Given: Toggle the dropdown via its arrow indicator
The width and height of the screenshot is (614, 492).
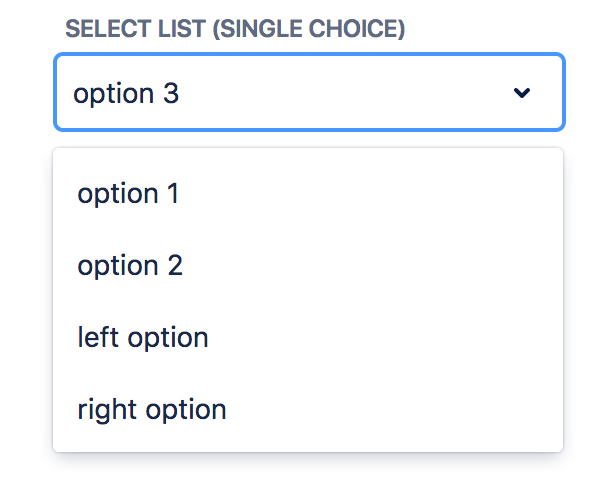Looking at the screenshot, I should point(521,93).
